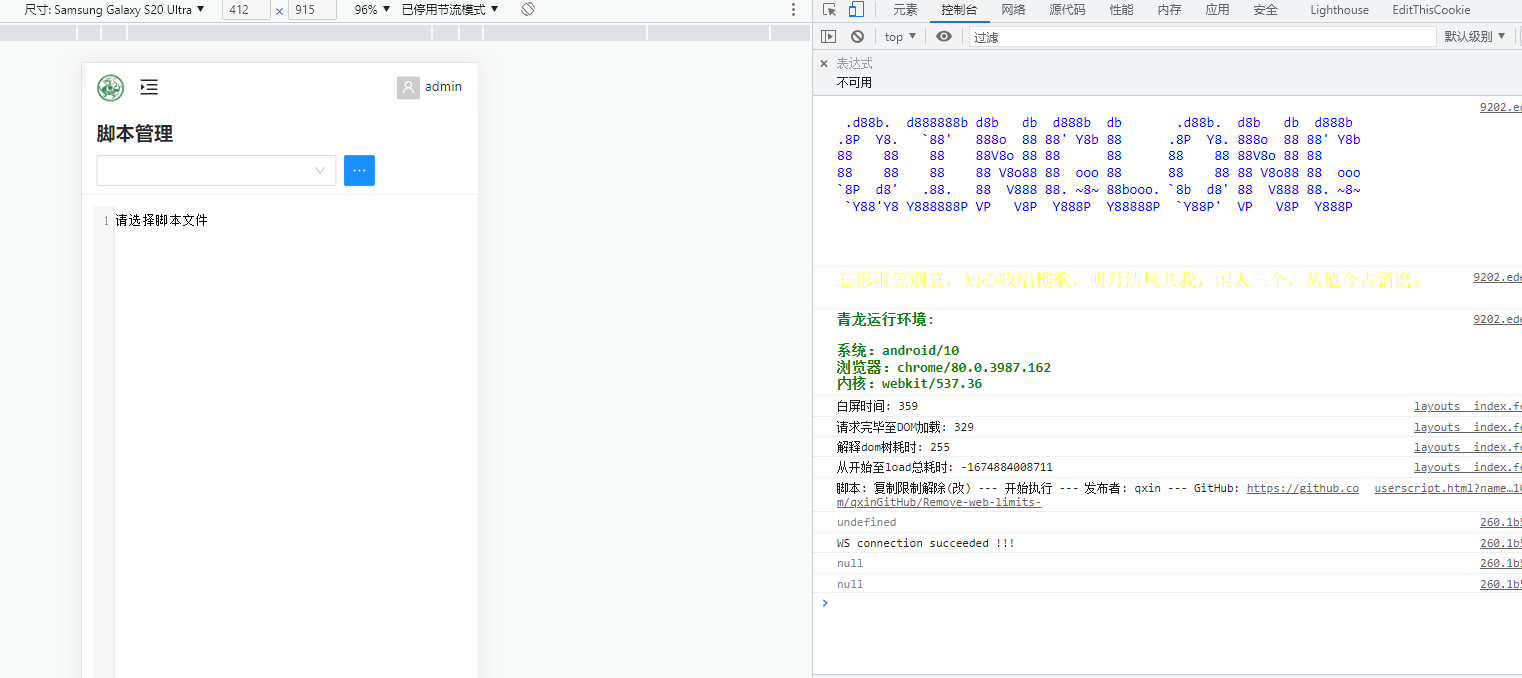The image size is (1522, 678).
Task: Open 9202 source link beside 青龙运行环境
Action: 1497,319
